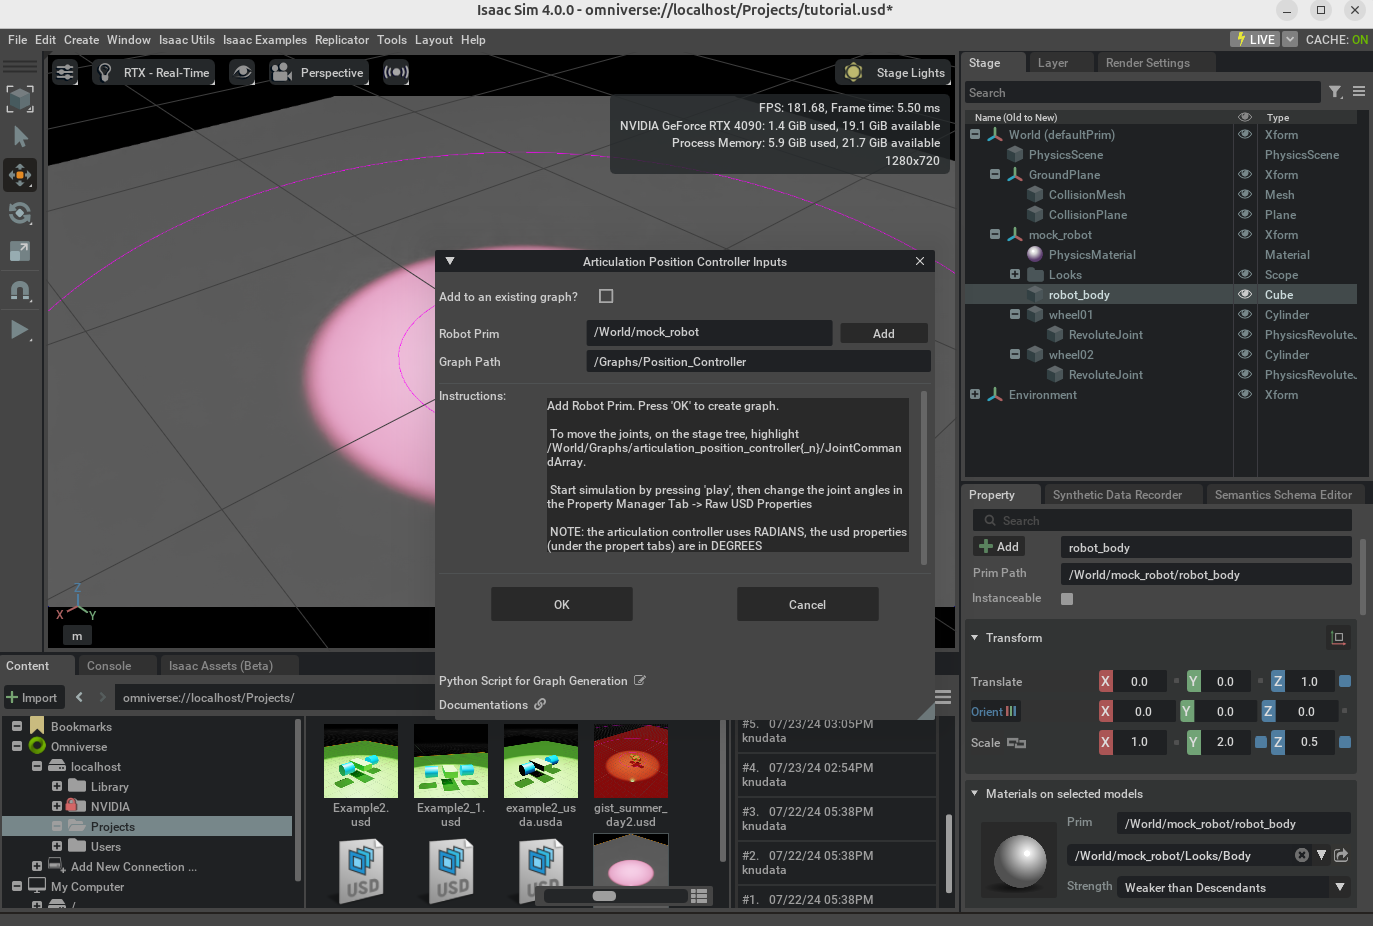This screenshot has height=926, width=1373.
Task: Clear the material binding with X icon
Action: 1301,855
